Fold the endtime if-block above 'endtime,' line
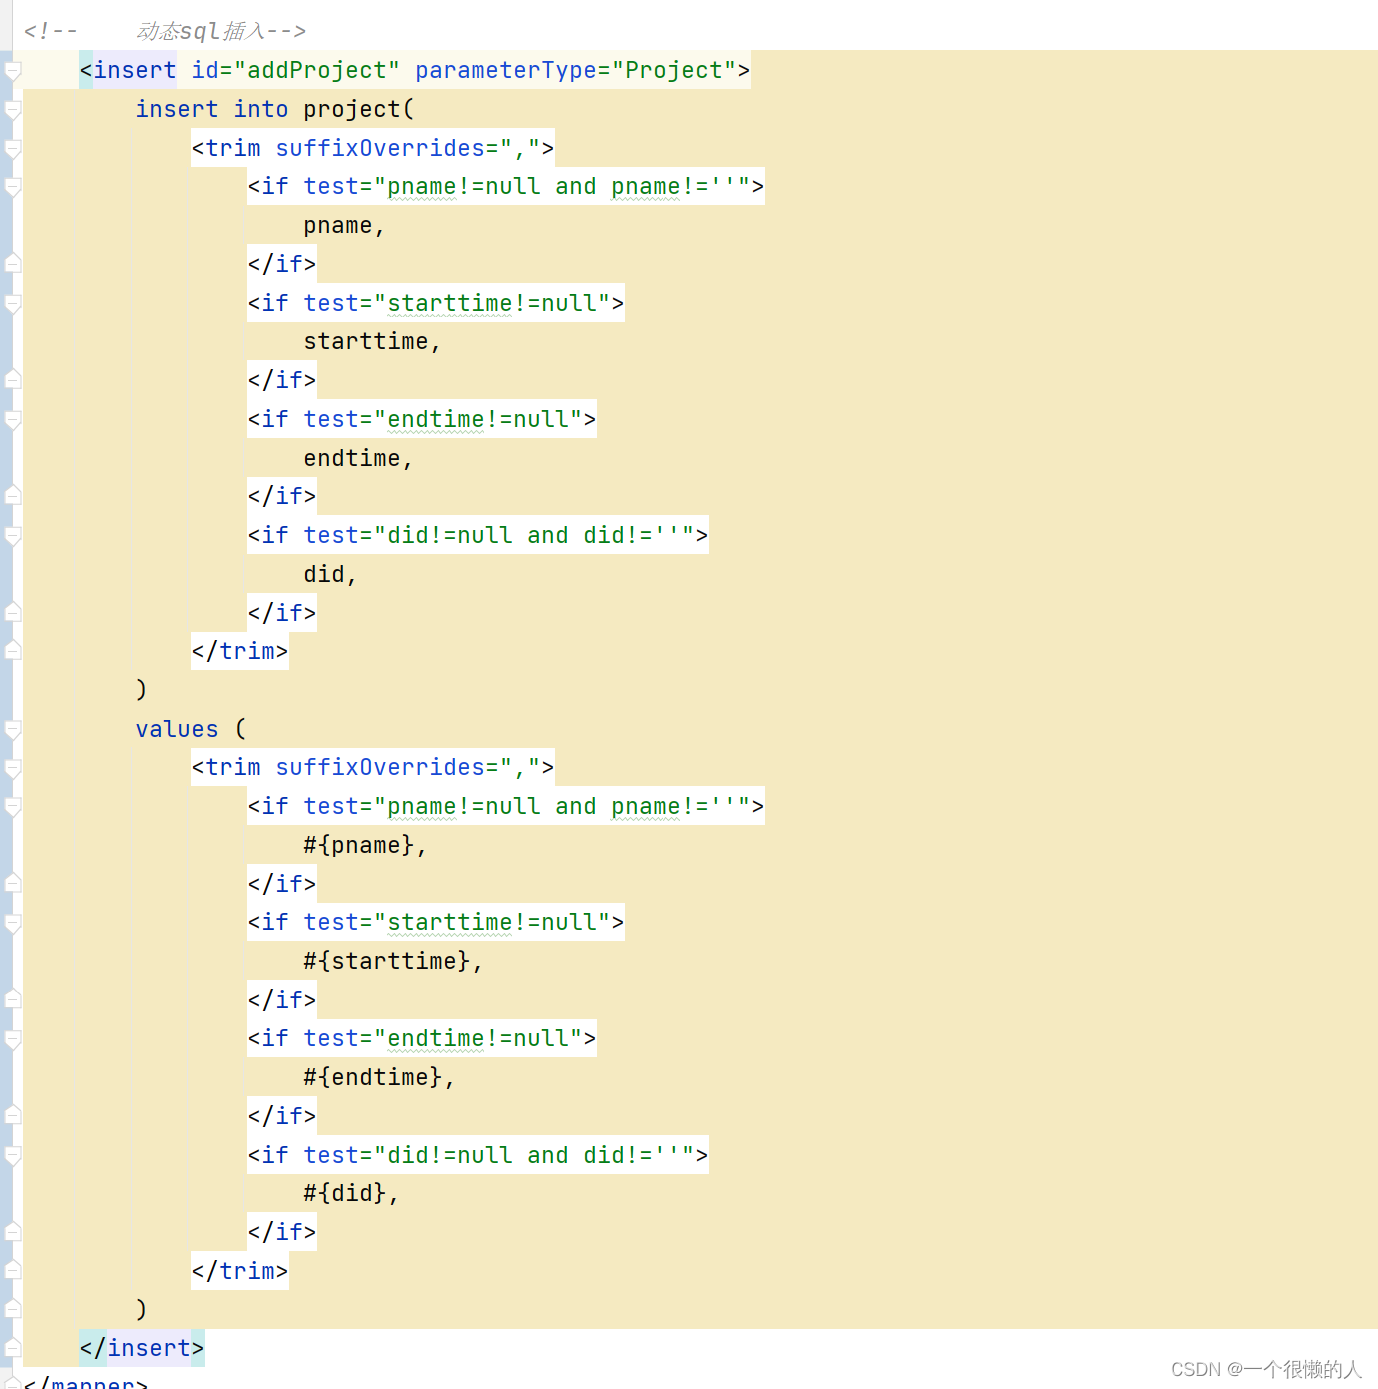This screenshot has height=1389, width=1378. pos(12,420)
